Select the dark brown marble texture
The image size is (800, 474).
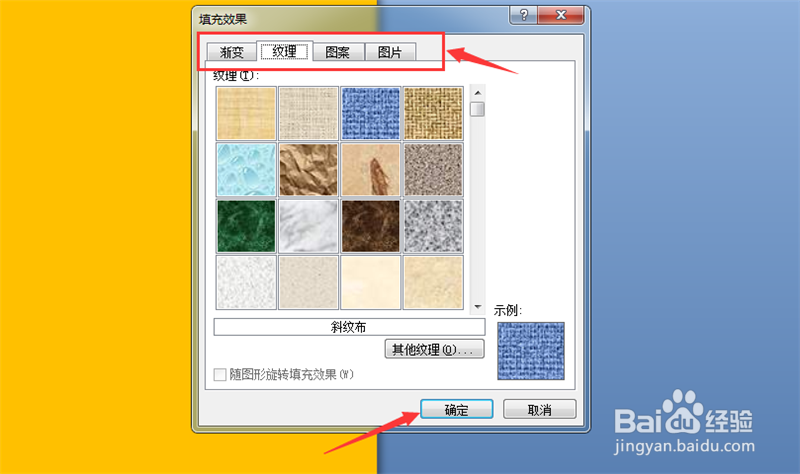click(x=371, y=226)
